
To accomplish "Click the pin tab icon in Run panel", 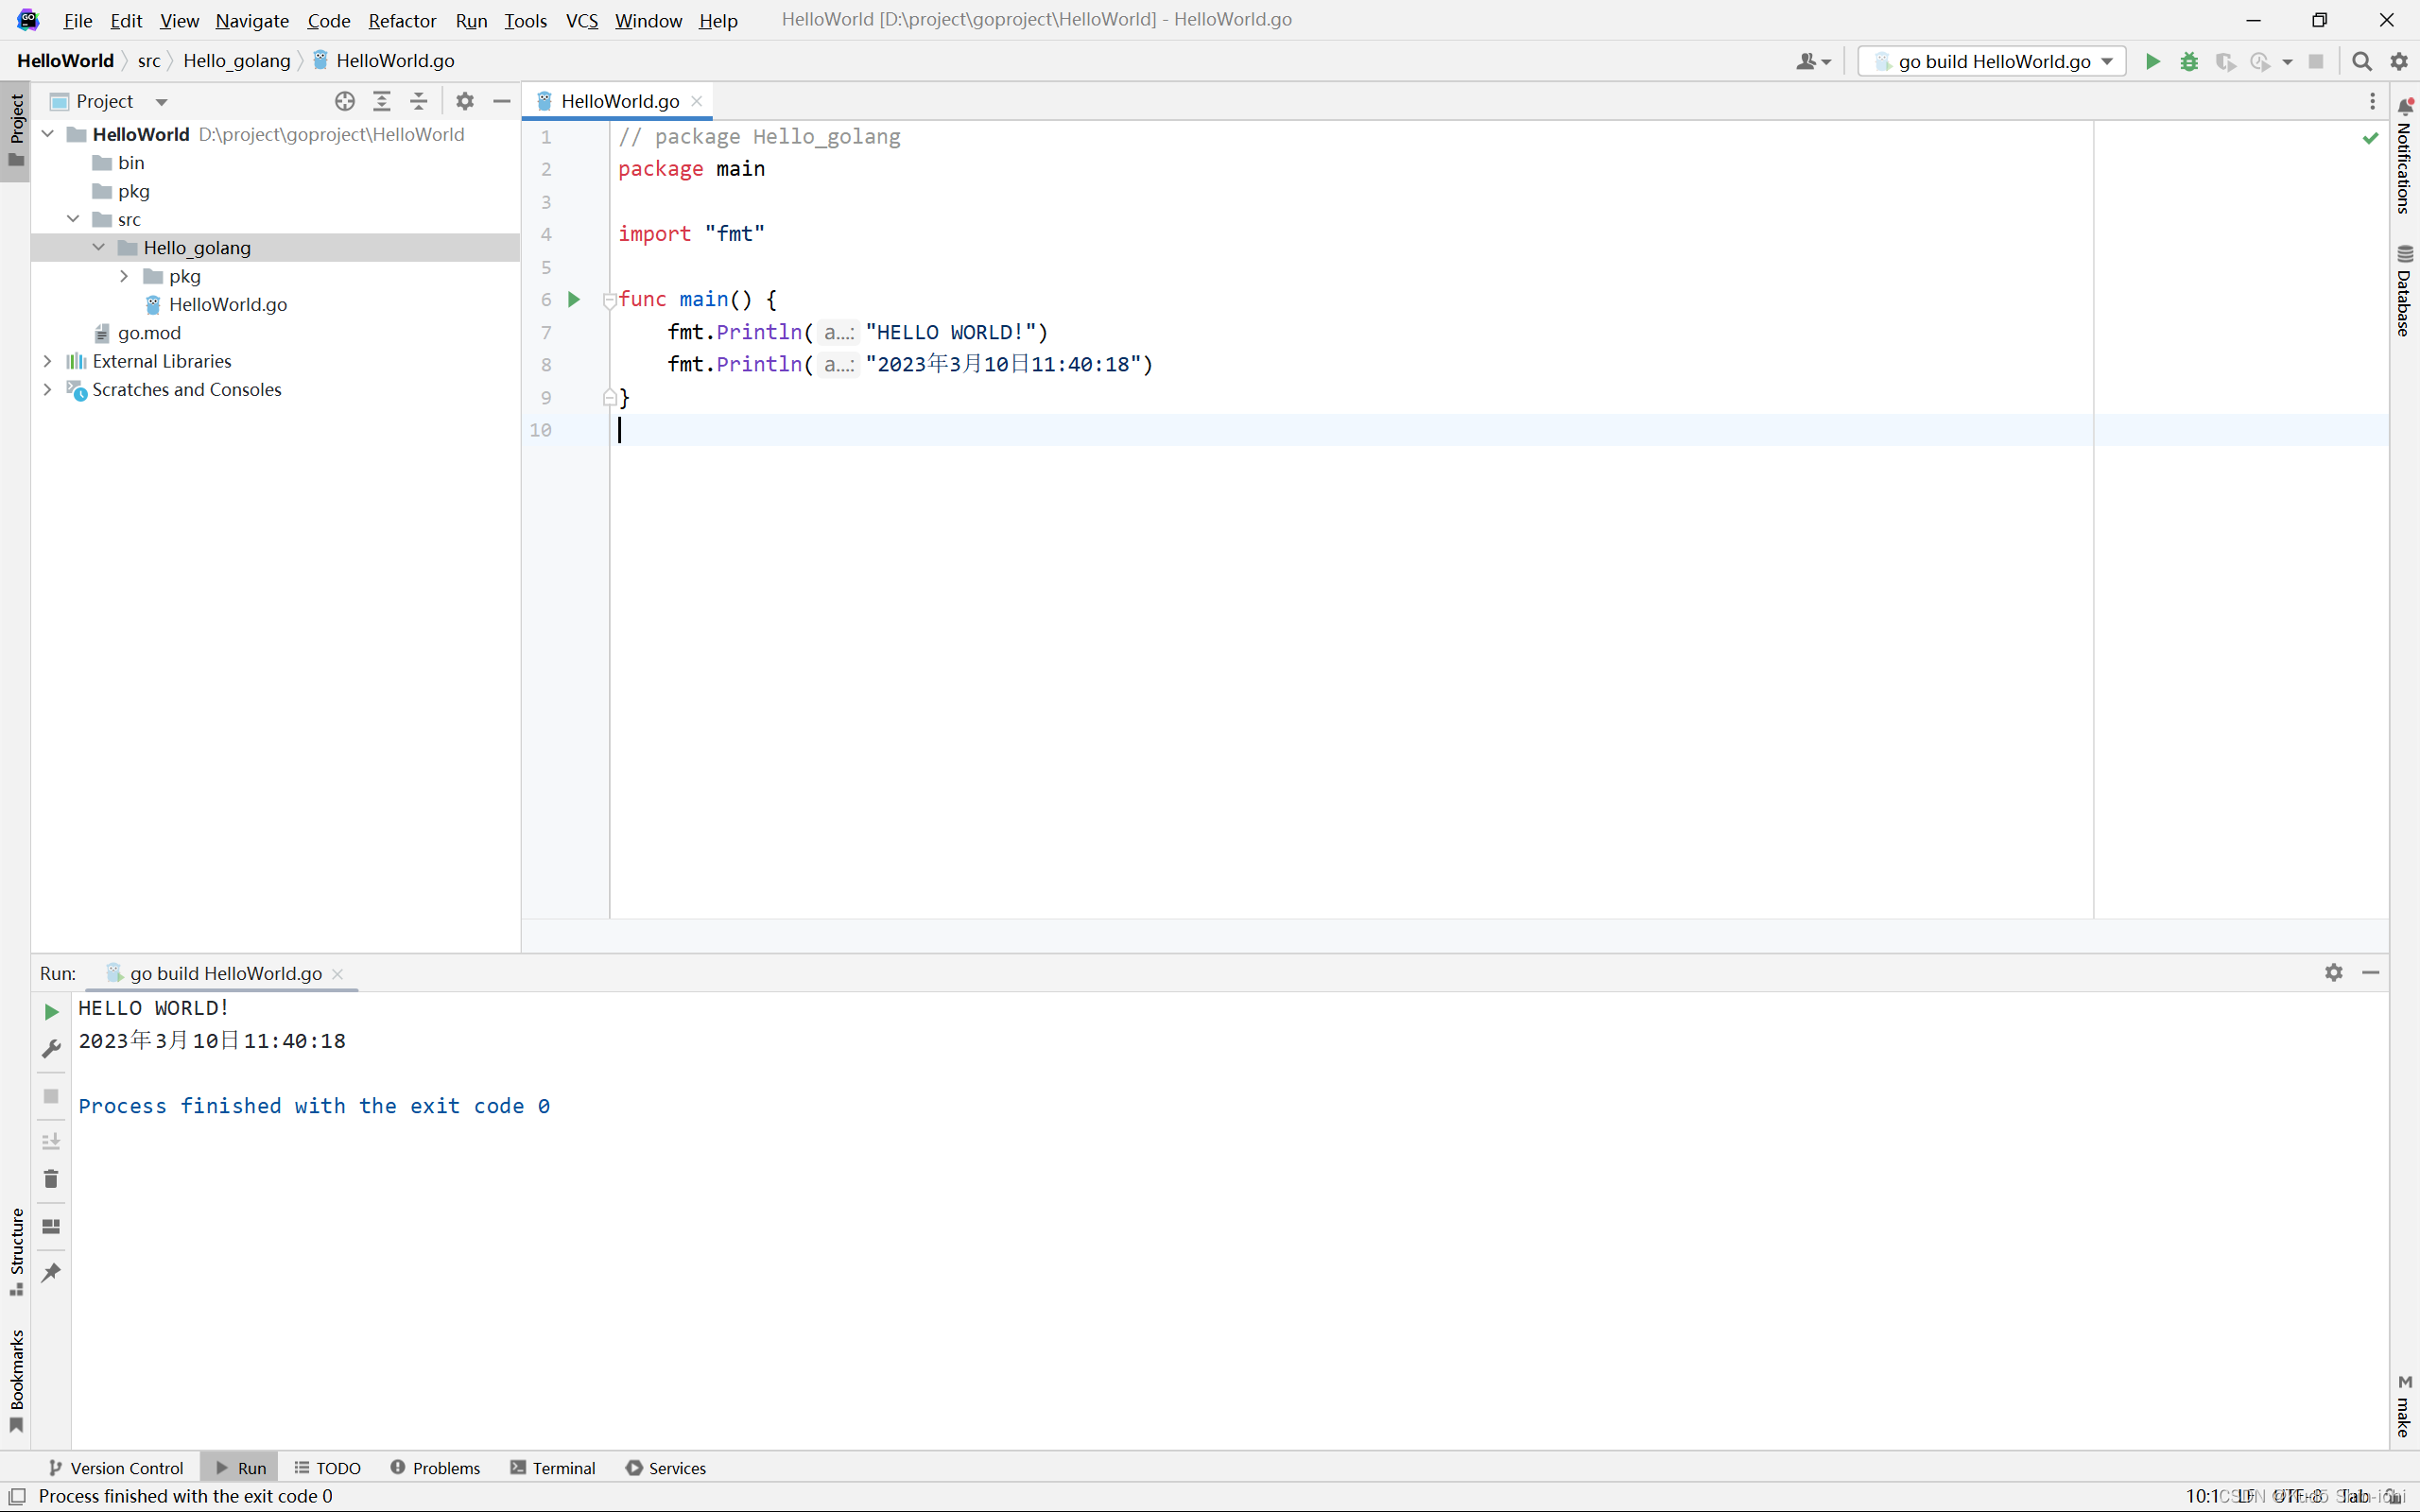I will [51, 1272].
